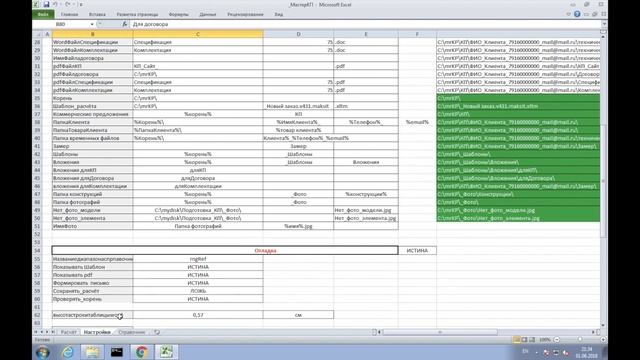This screenshot has width=640, height=360.
Task: Select column B header
Action: 92,34
